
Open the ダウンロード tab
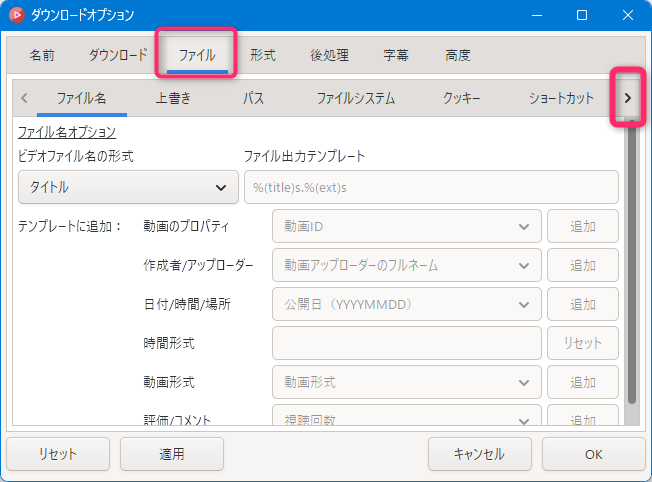pyautogui.click(x=118, y=56)
